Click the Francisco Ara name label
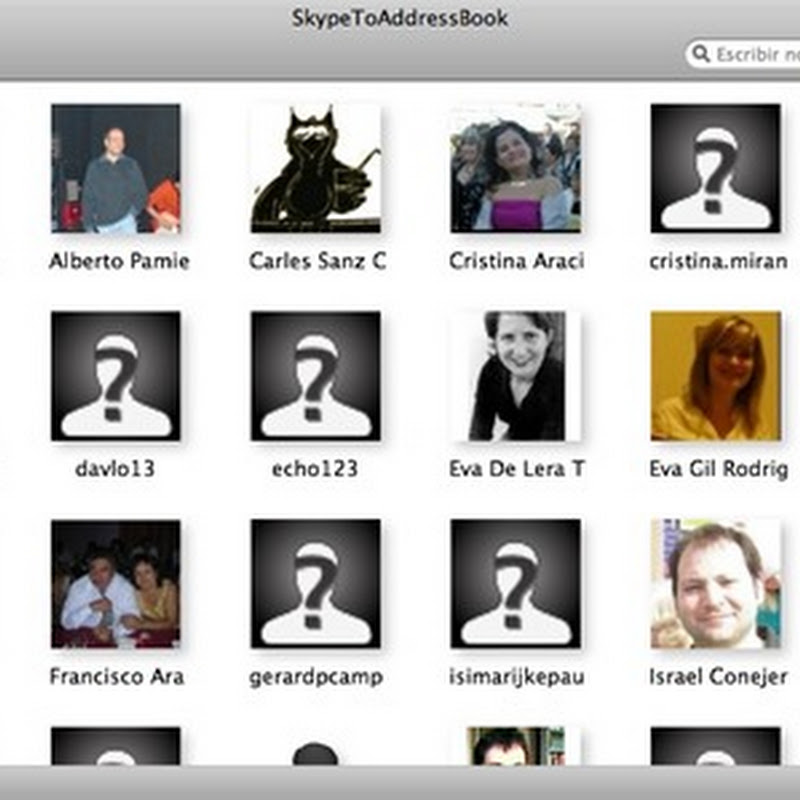800x800 pixels. point(117,677)
